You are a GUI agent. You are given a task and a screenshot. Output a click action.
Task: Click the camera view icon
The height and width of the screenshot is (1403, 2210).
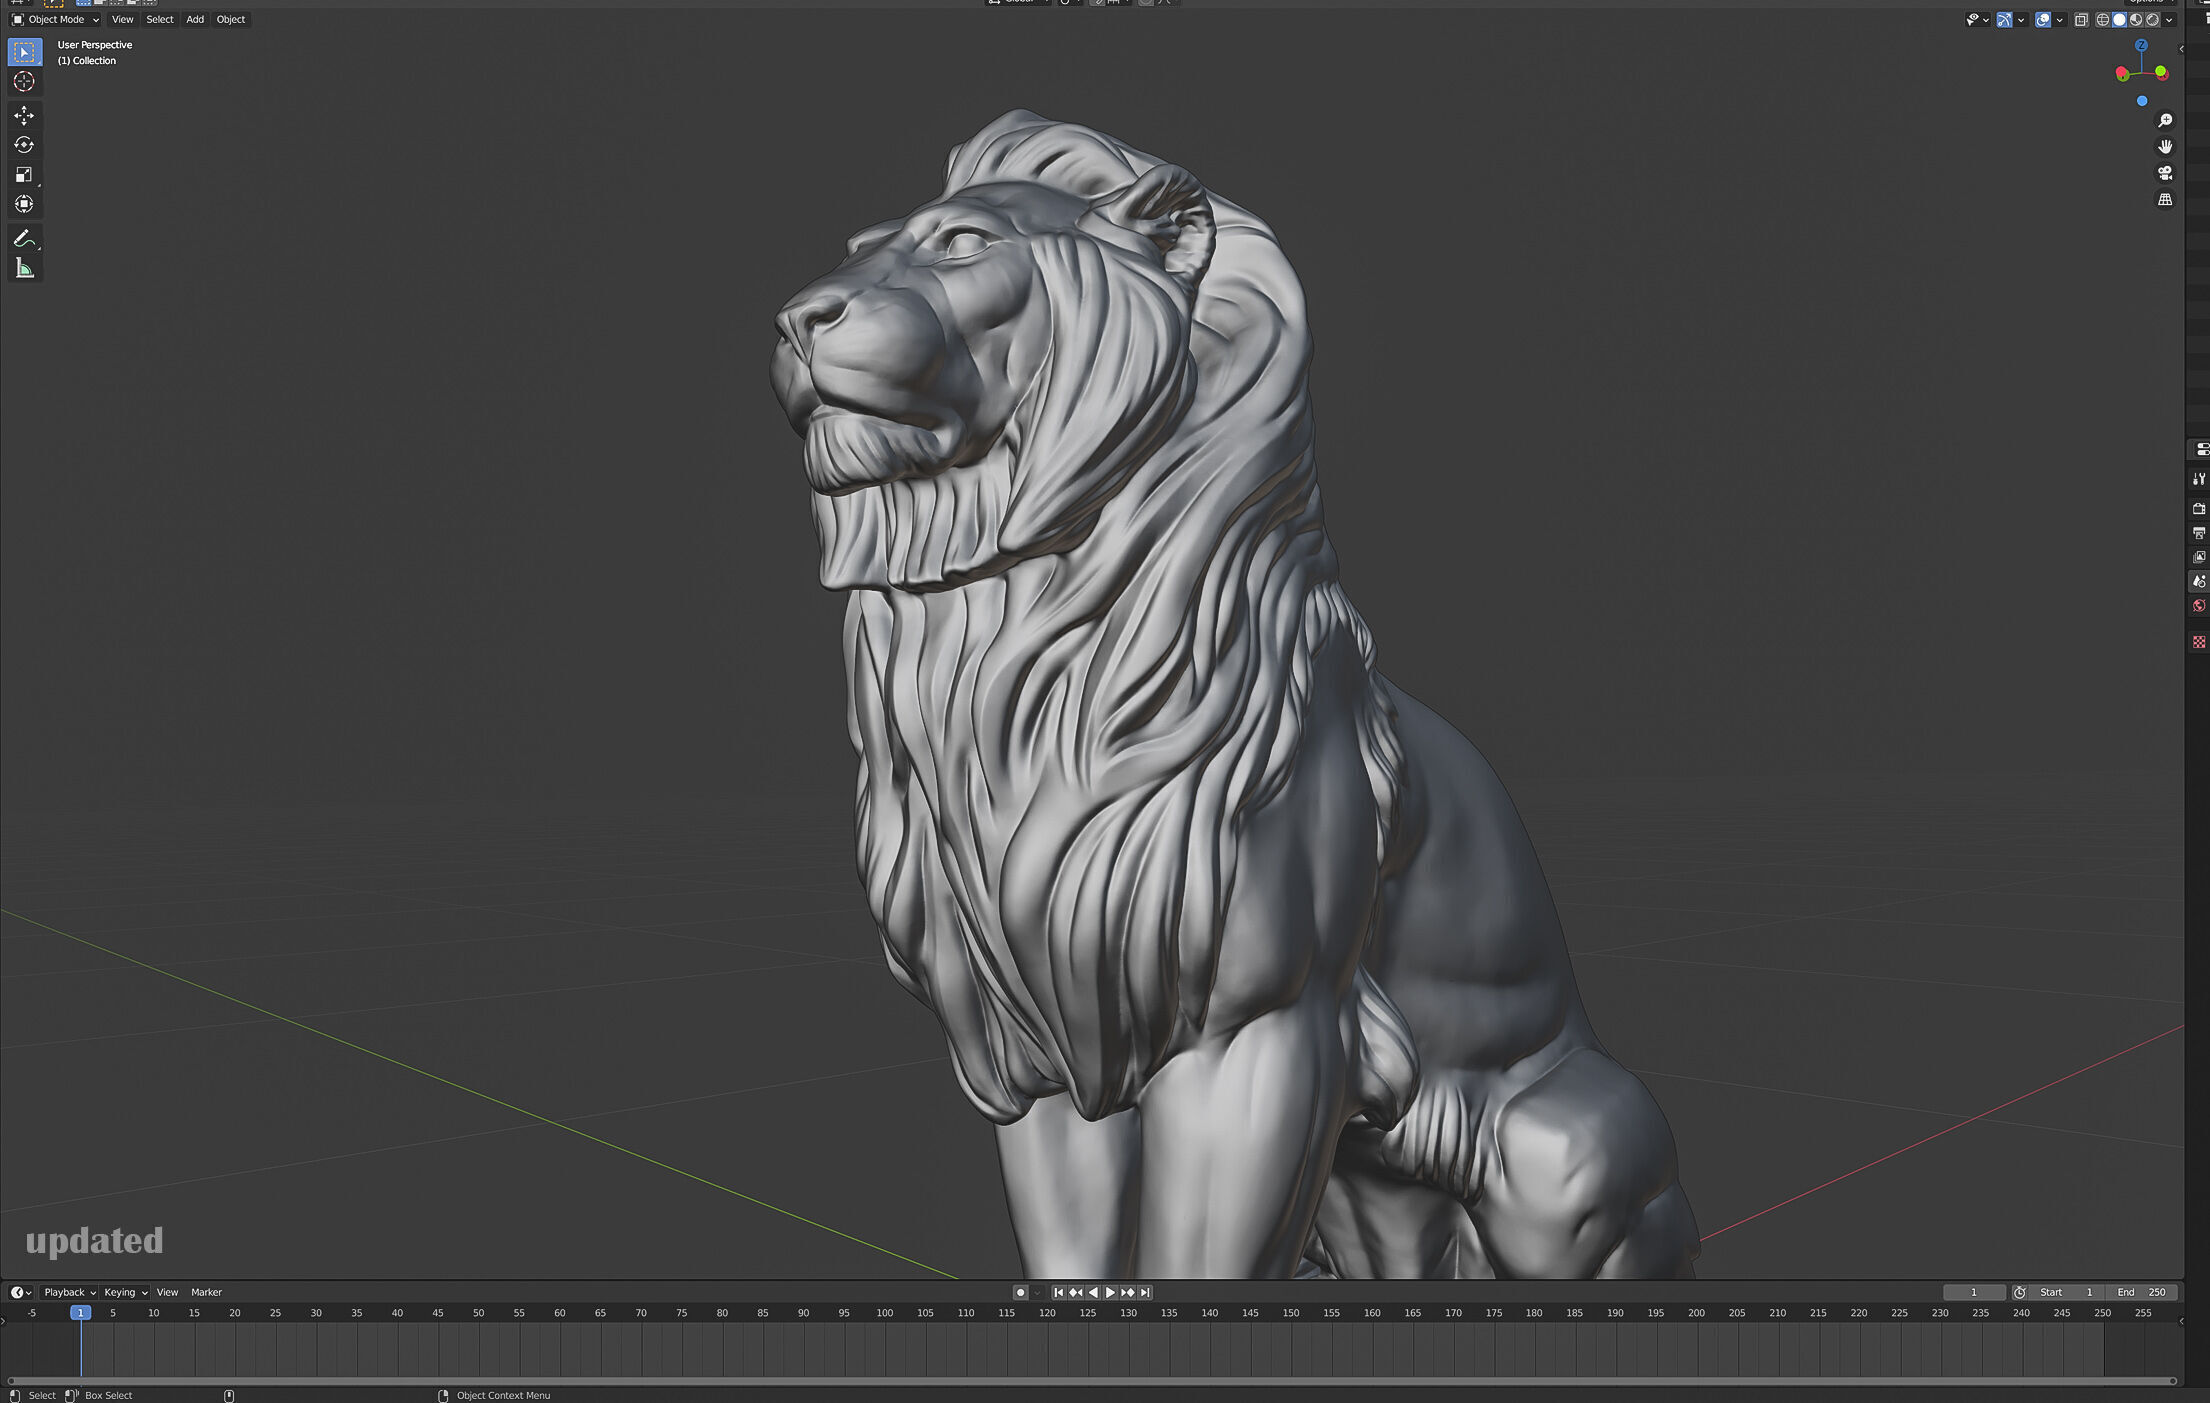point(2165,173)
